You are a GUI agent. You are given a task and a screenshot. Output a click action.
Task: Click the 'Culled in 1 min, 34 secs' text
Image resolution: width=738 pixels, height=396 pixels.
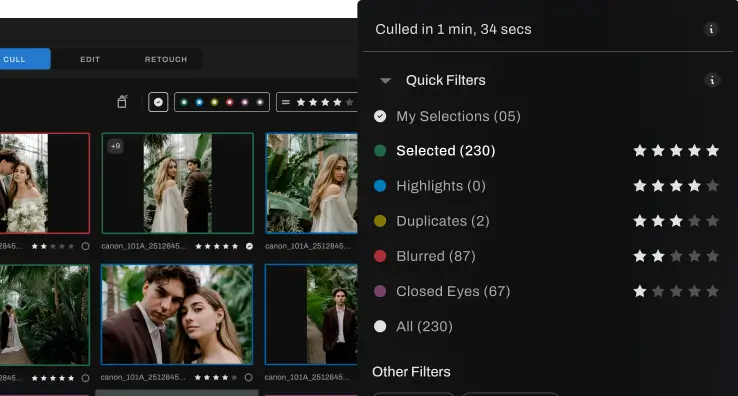pos(453,29)
